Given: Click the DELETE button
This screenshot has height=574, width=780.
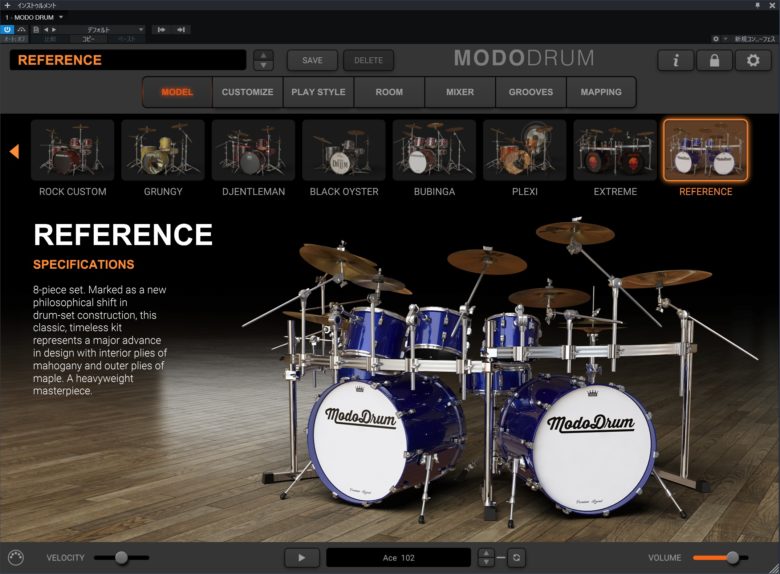Looking at the screenshot, I should point(369,60).
